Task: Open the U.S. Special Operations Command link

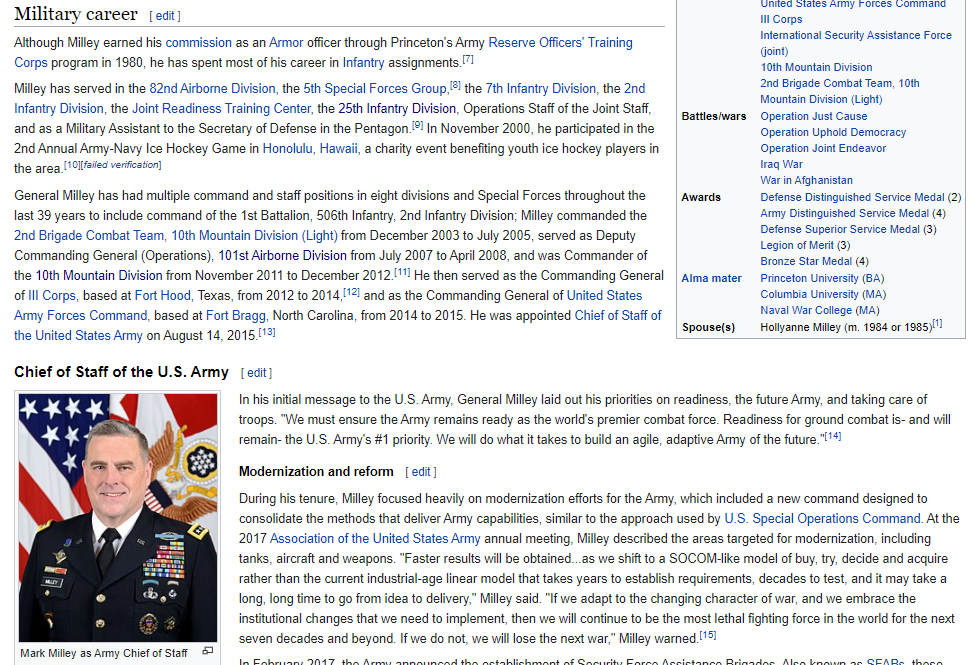Action: pos(822,519)
